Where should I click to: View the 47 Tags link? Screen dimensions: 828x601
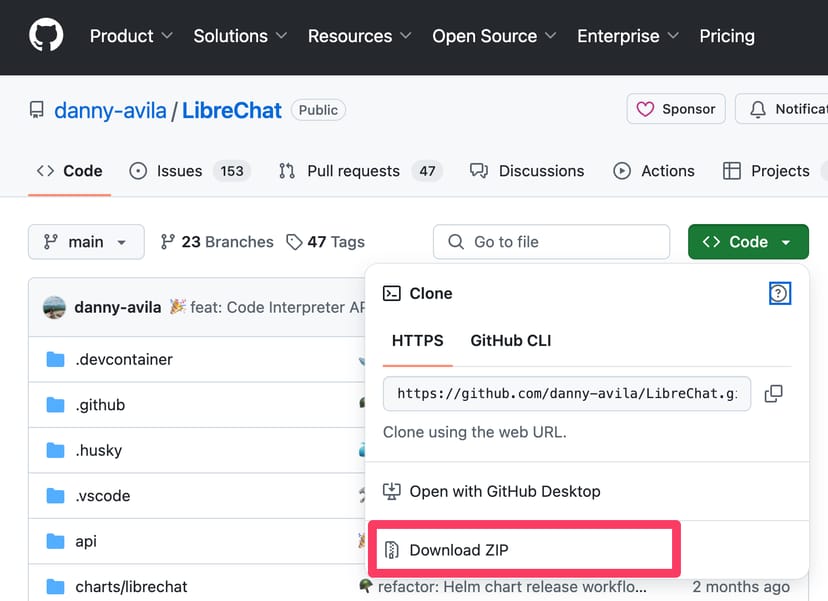326,242
